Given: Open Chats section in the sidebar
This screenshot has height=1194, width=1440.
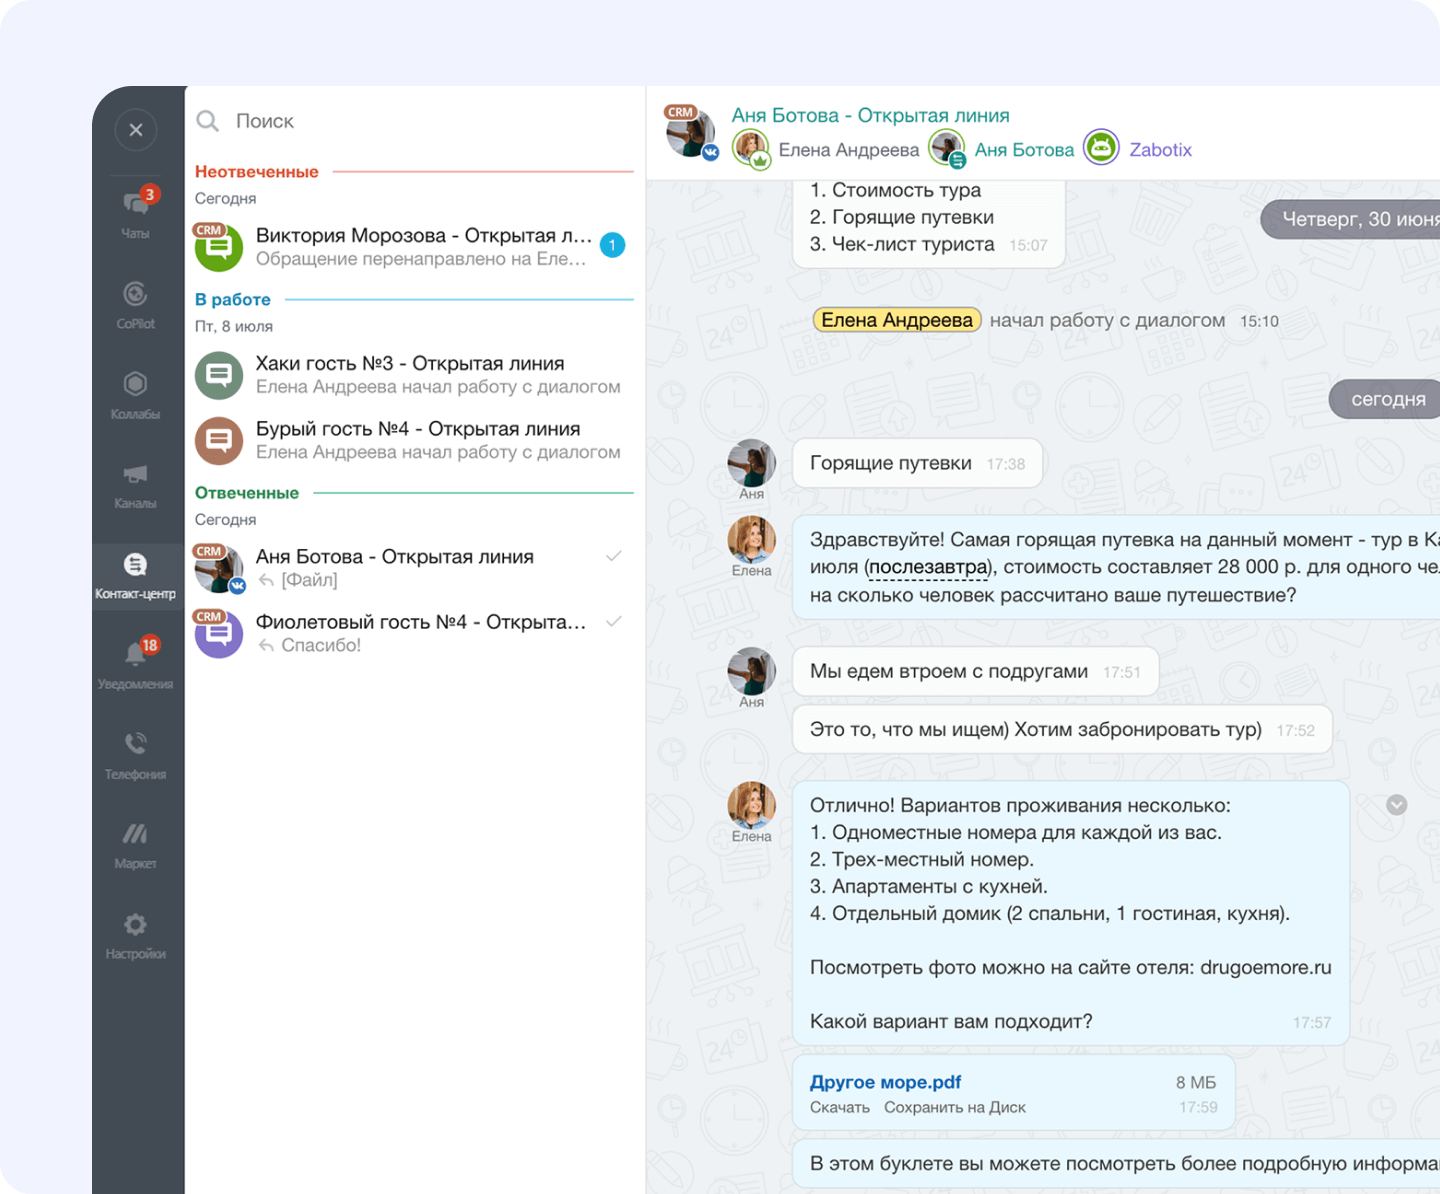Looking at the screenshot, I should tap(135, 212).
